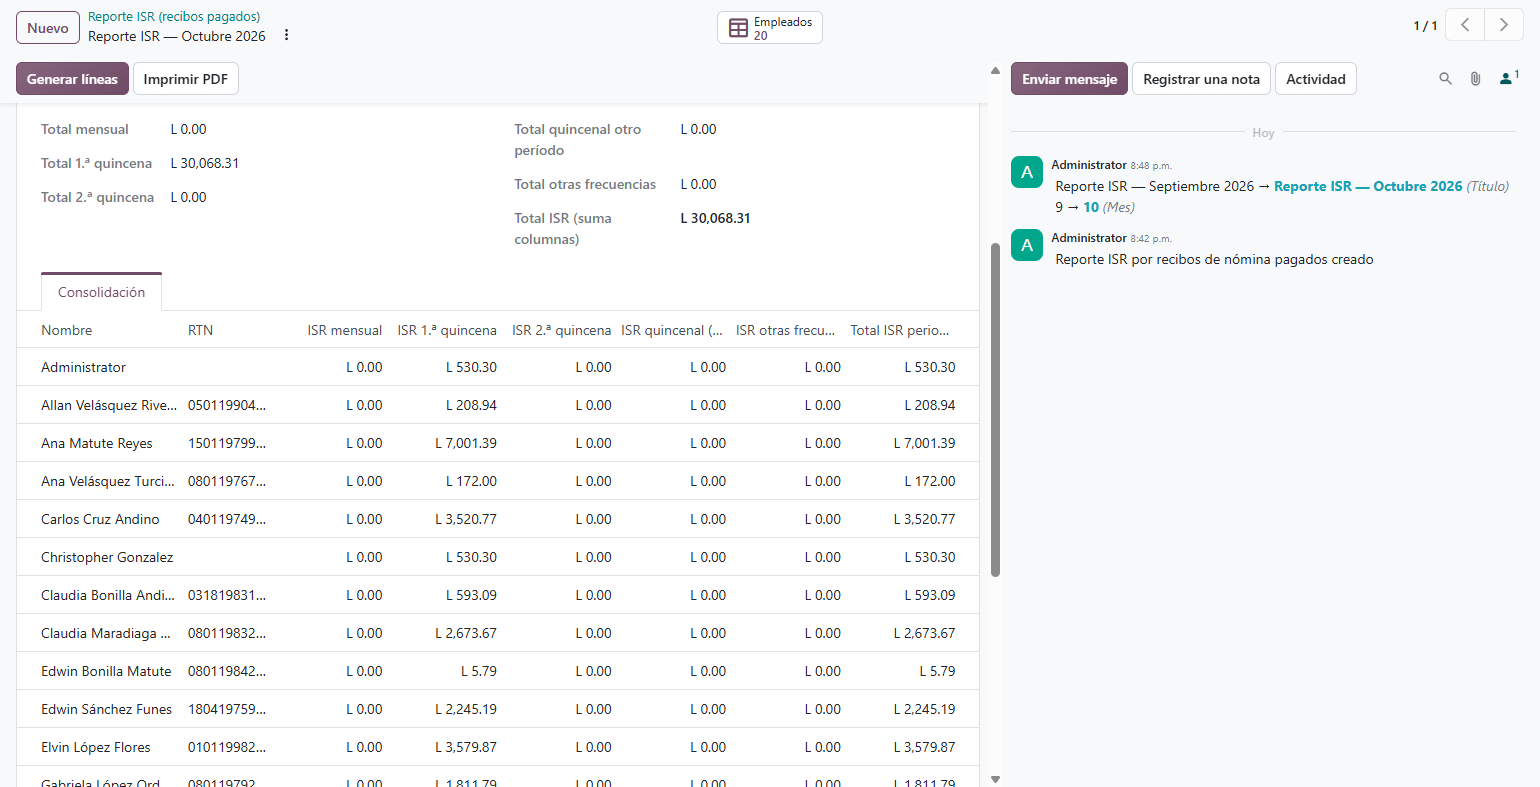1540x787 pixels.
Task: Click Imprimir PDF button
Action: [x=186, y=79]
